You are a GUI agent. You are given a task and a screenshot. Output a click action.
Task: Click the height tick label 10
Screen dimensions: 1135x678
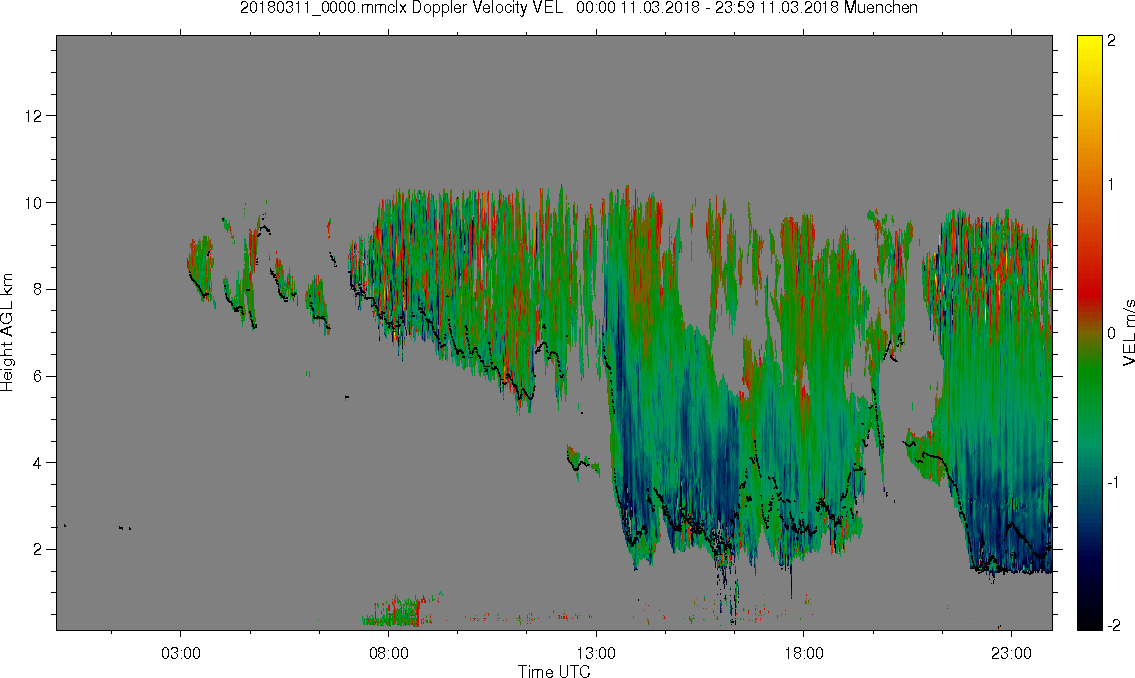tap(33, 203)
